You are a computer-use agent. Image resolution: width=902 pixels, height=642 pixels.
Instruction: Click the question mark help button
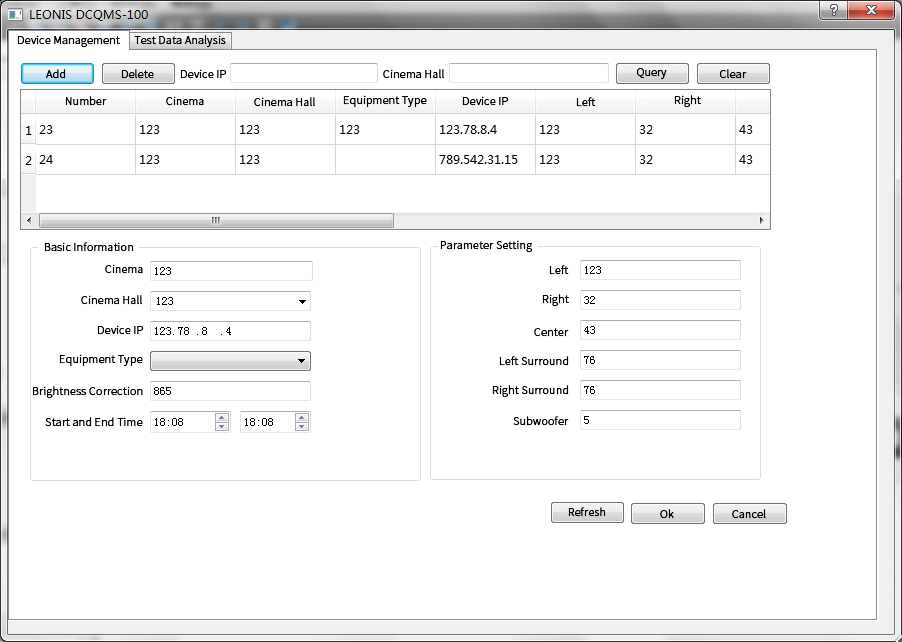pos(832,10)
